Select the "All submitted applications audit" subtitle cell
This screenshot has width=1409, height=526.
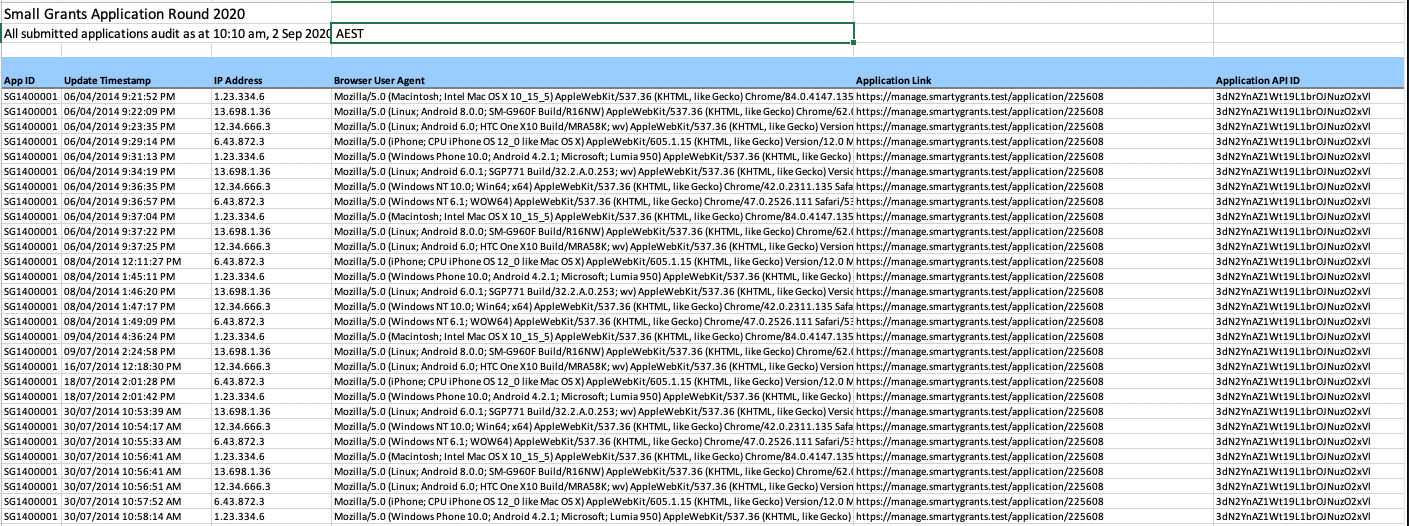(x=166, y=34)
